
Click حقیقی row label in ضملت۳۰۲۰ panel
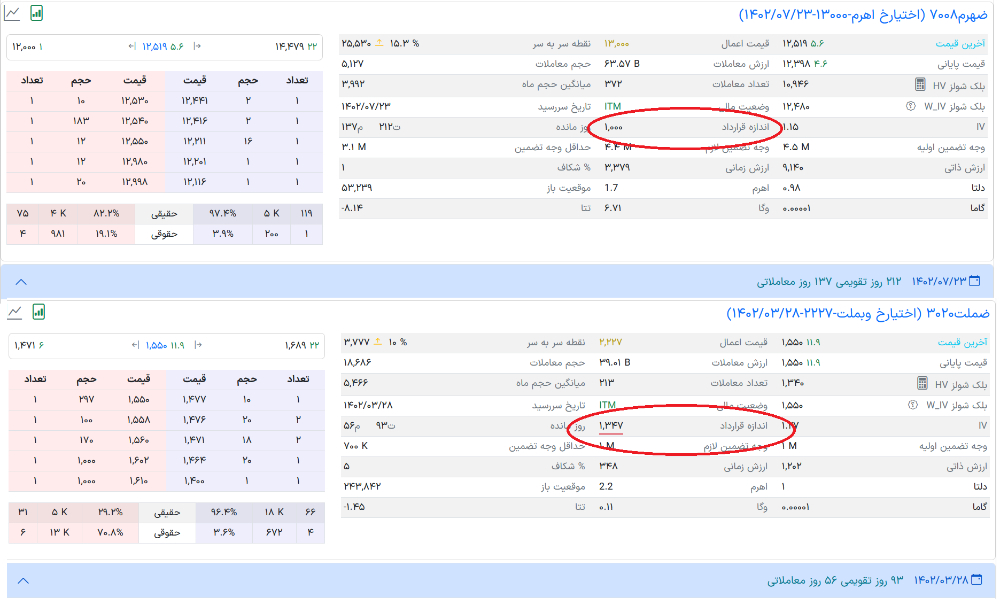[x=167, y=512]
